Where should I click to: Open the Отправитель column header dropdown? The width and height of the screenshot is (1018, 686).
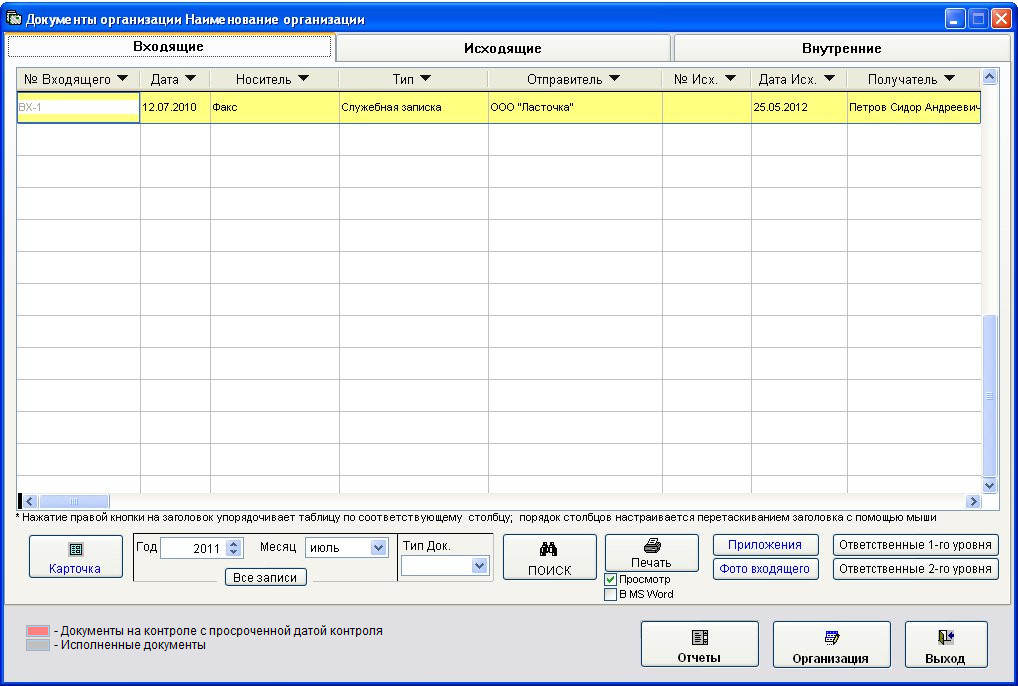tap(614, 78)
